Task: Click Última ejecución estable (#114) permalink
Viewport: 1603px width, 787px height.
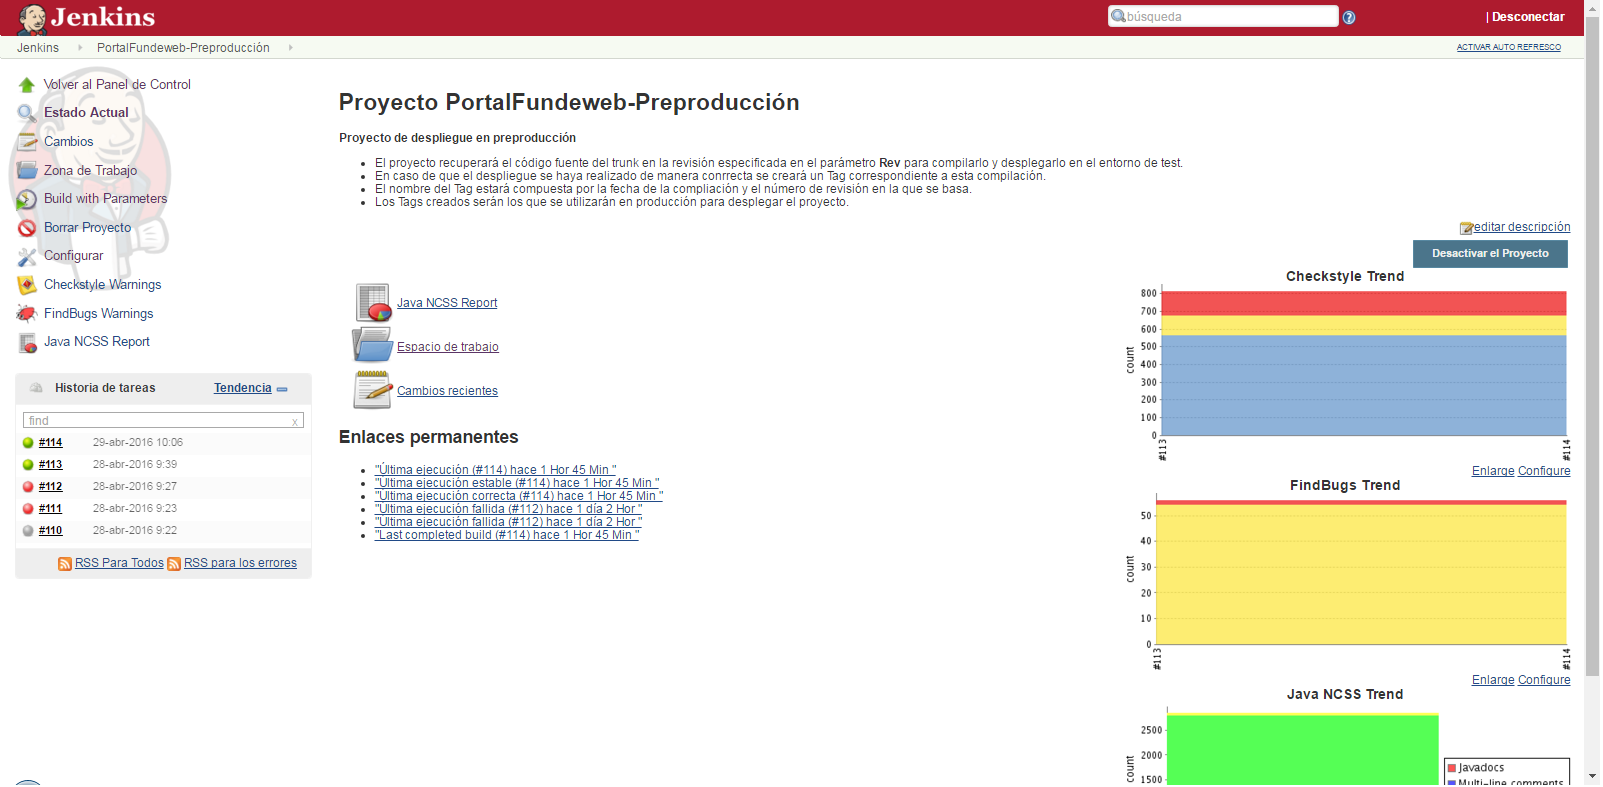Action: coord(517,483)
